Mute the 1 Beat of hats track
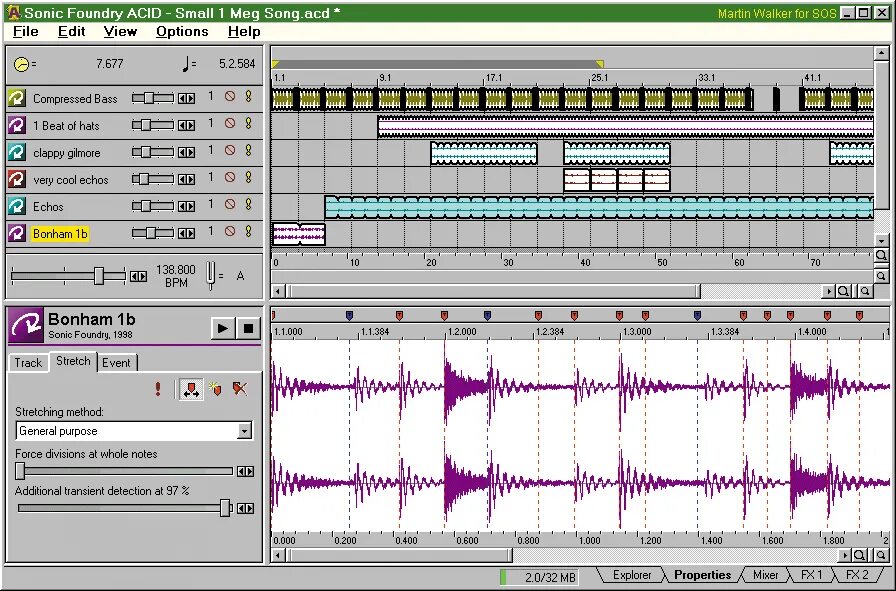 point(230,123)
